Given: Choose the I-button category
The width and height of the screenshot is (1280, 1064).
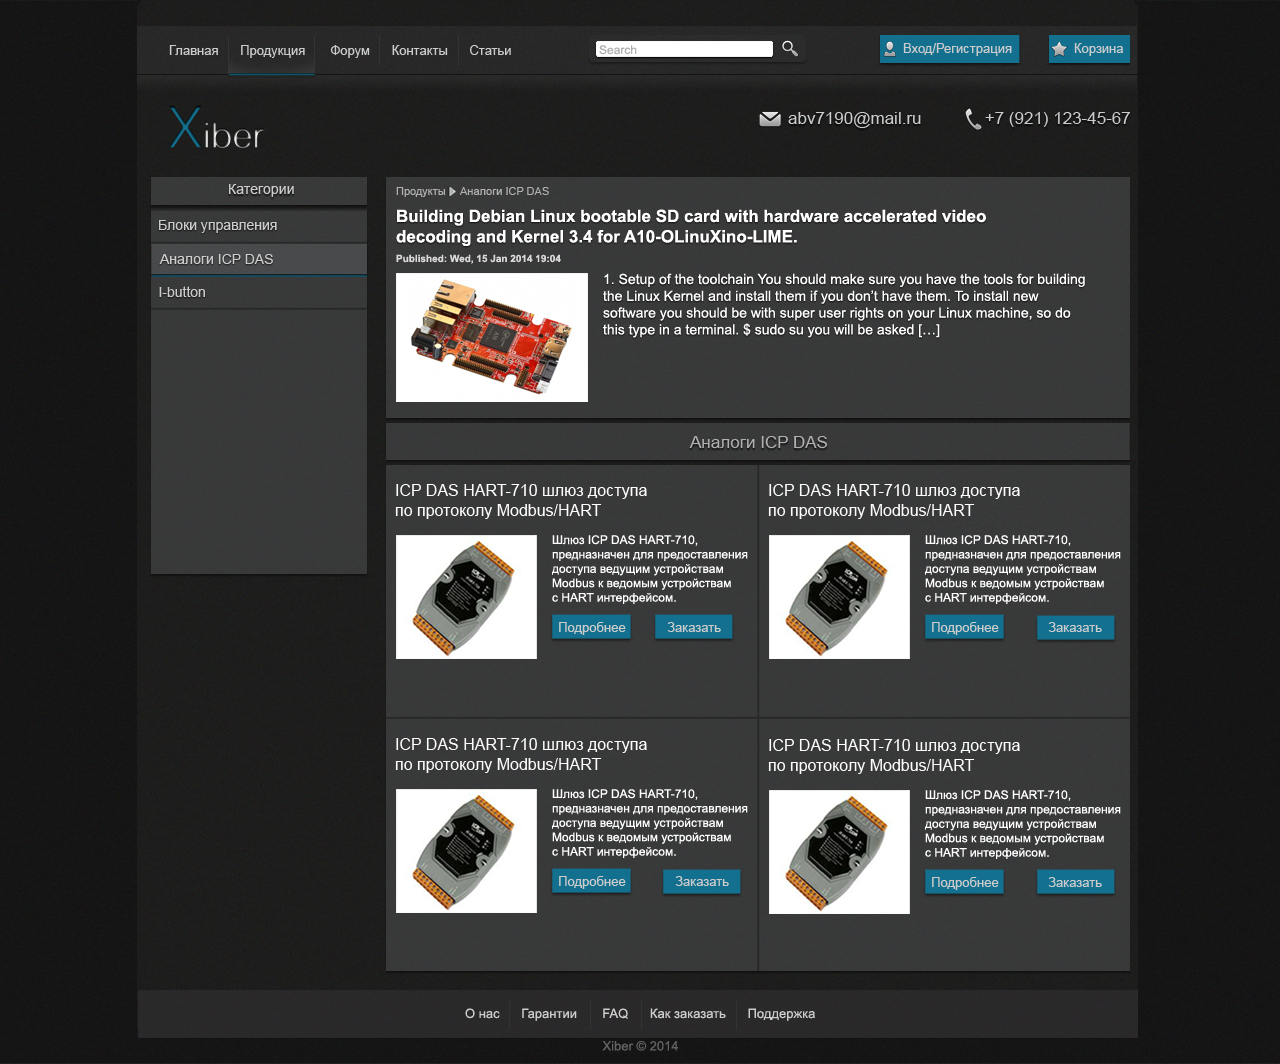Looking at the screenshot, I should [x=182, y=292].
